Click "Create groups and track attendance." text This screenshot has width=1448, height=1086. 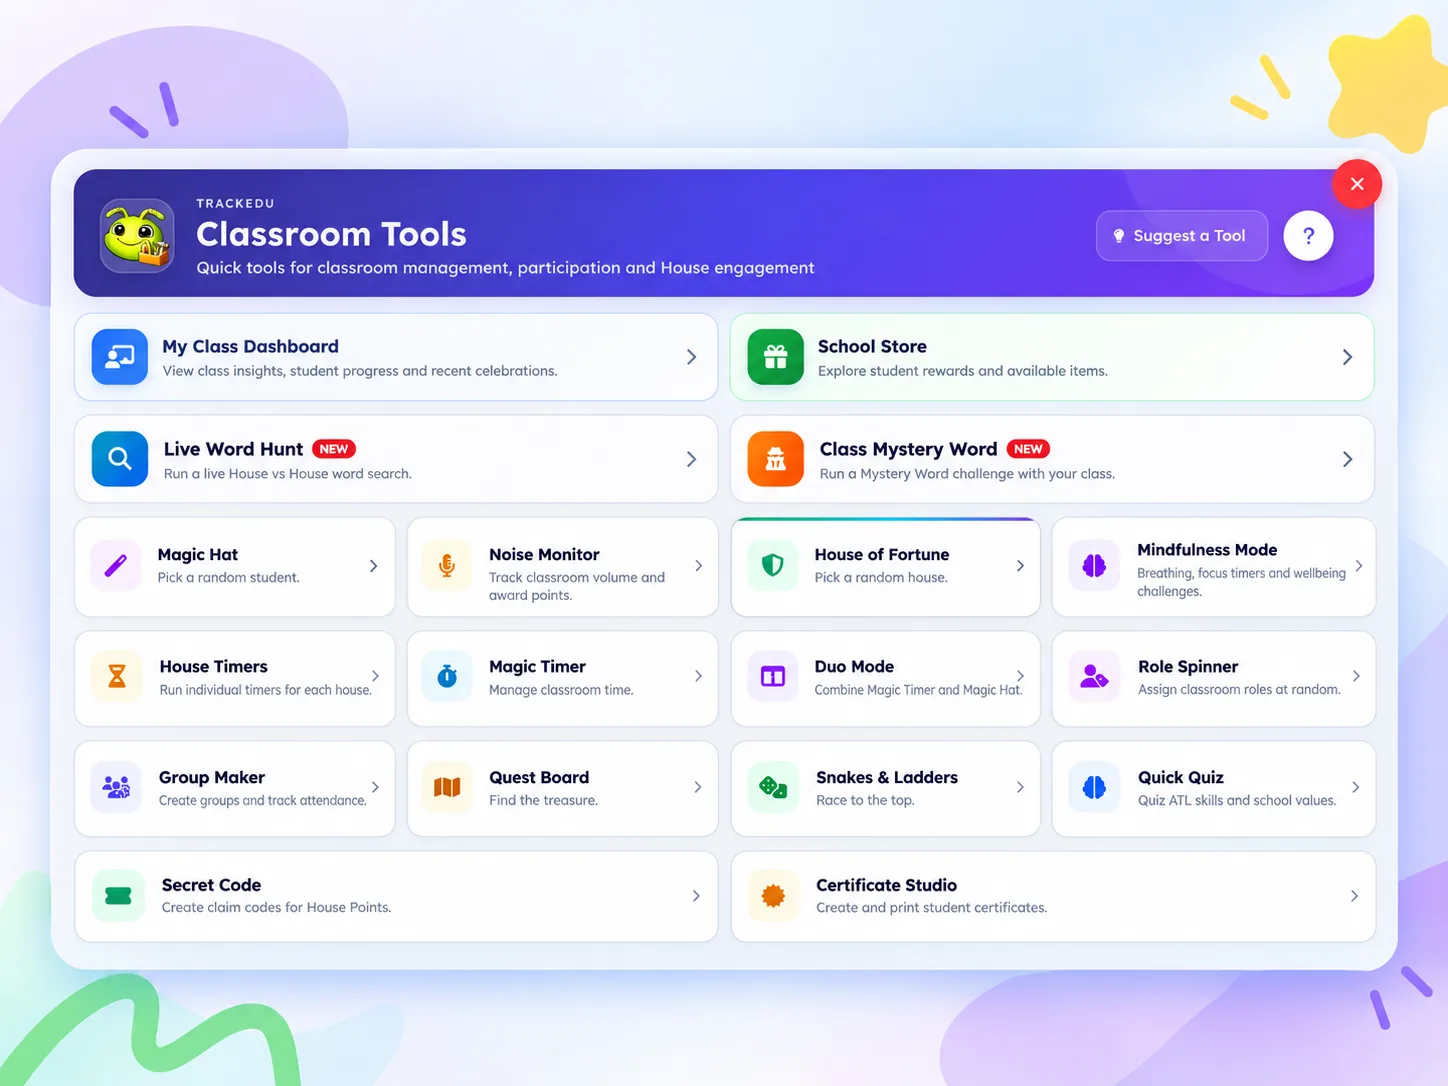pyautogui.click(x=262, y=801)
